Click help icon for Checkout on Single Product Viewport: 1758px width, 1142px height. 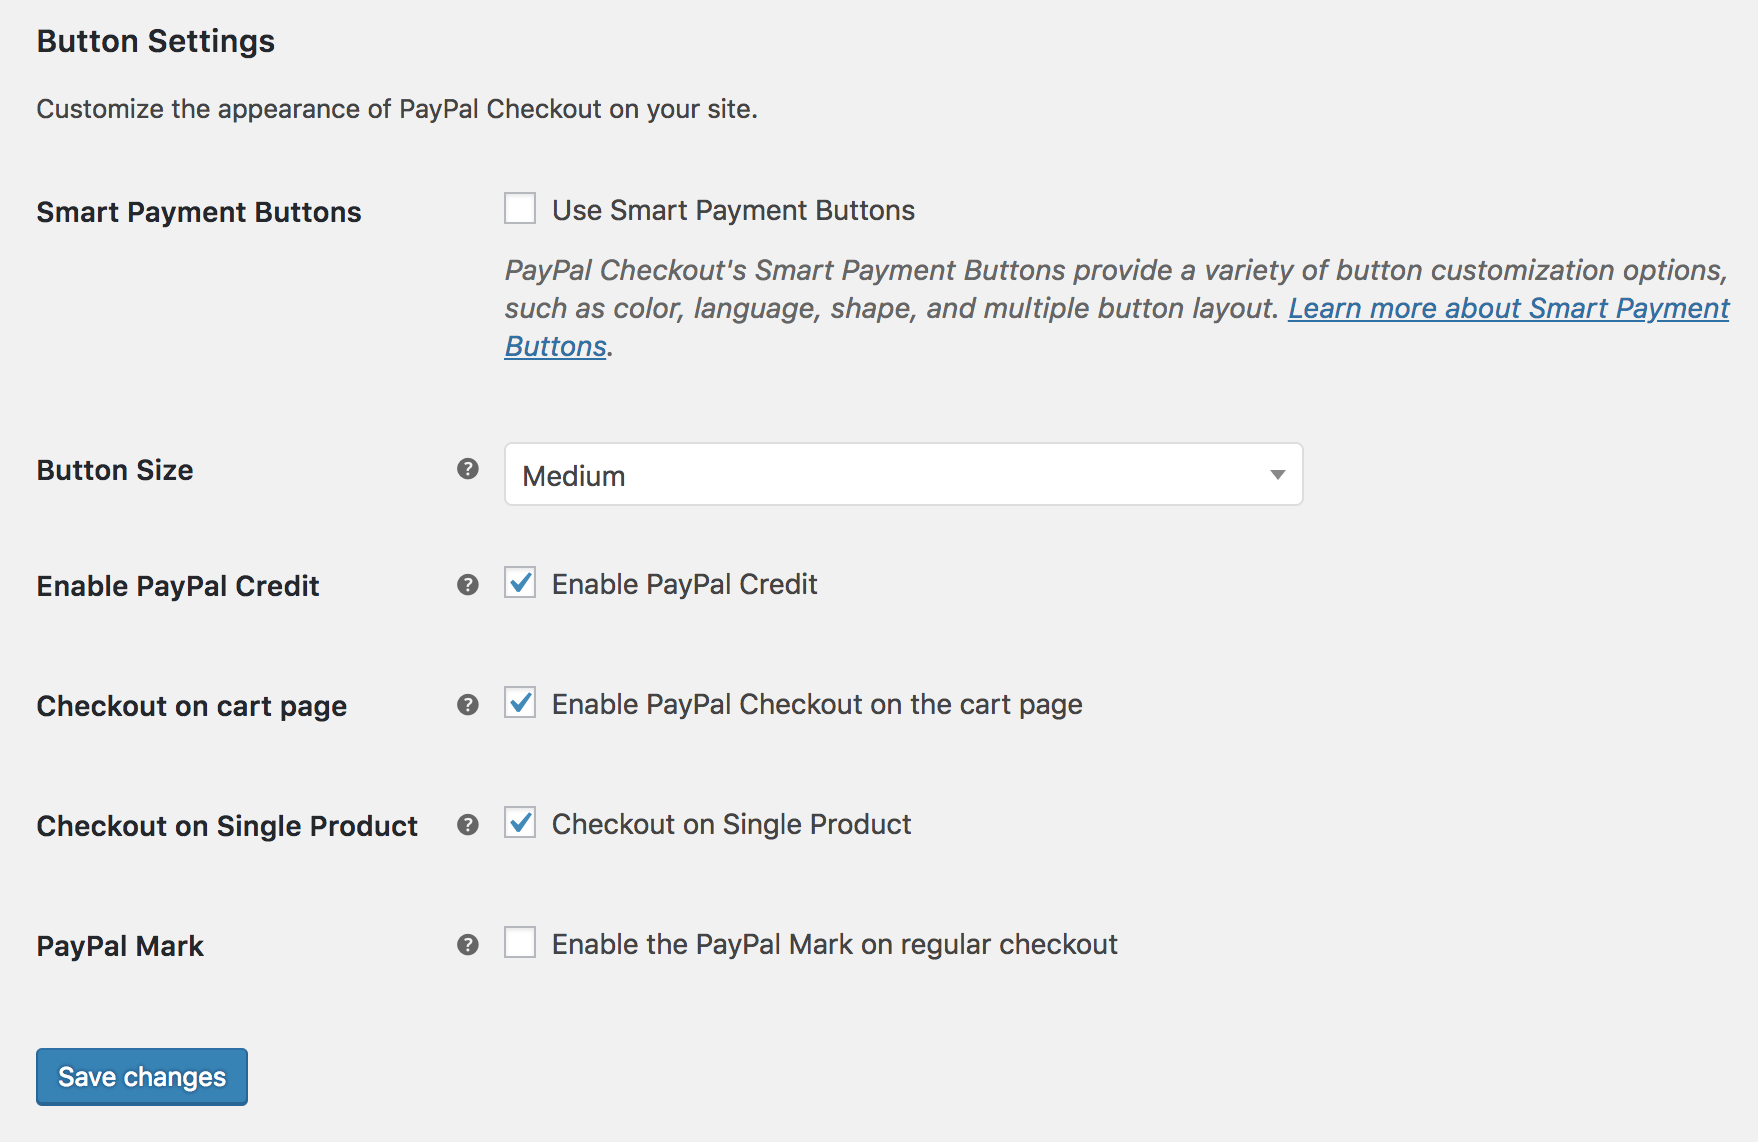[x=467, y=825]
